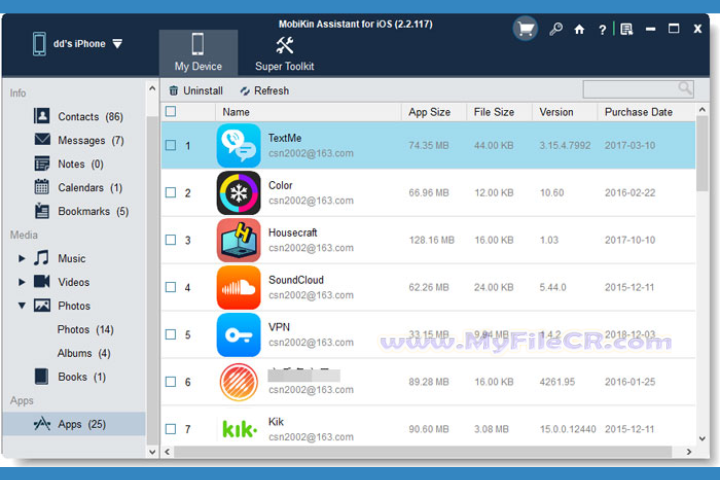This screenshot has width=720, height=480.
Task: Check the Housecraft row checkbox
Action: tap(170, 240)
